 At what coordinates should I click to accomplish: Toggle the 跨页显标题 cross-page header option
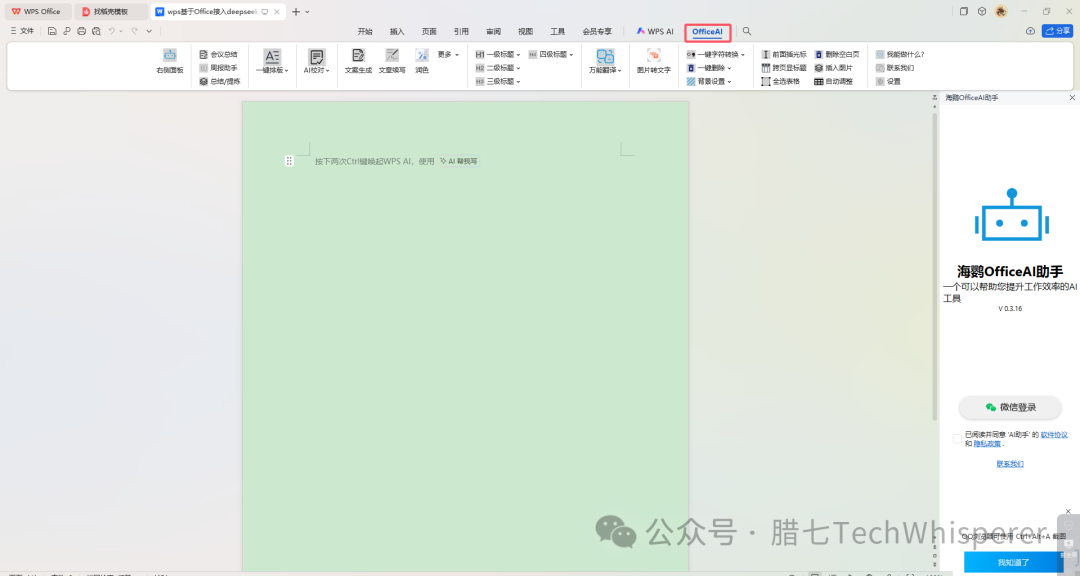click(786, 68)
